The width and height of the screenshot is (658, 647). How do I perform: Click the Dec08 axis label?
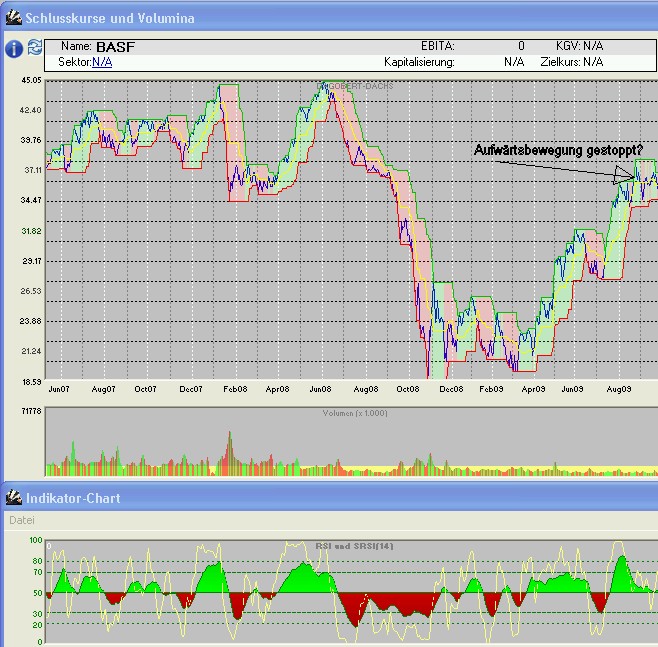[451, 389]
